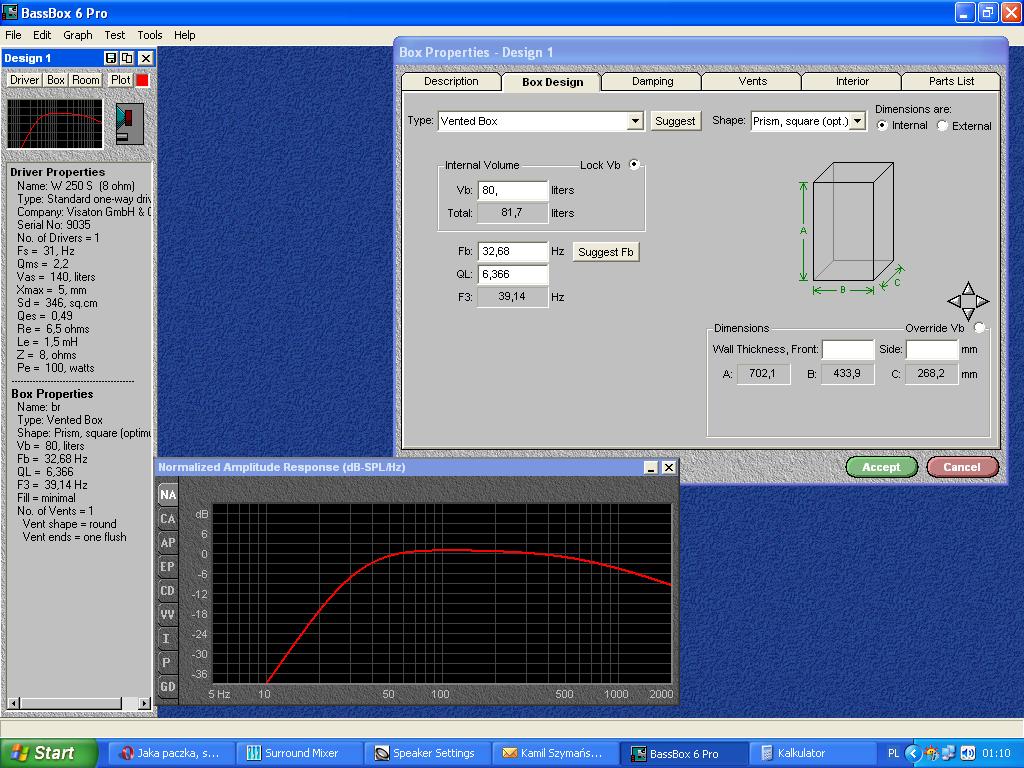Enable the Override Vb option

(x=979, y=328)
